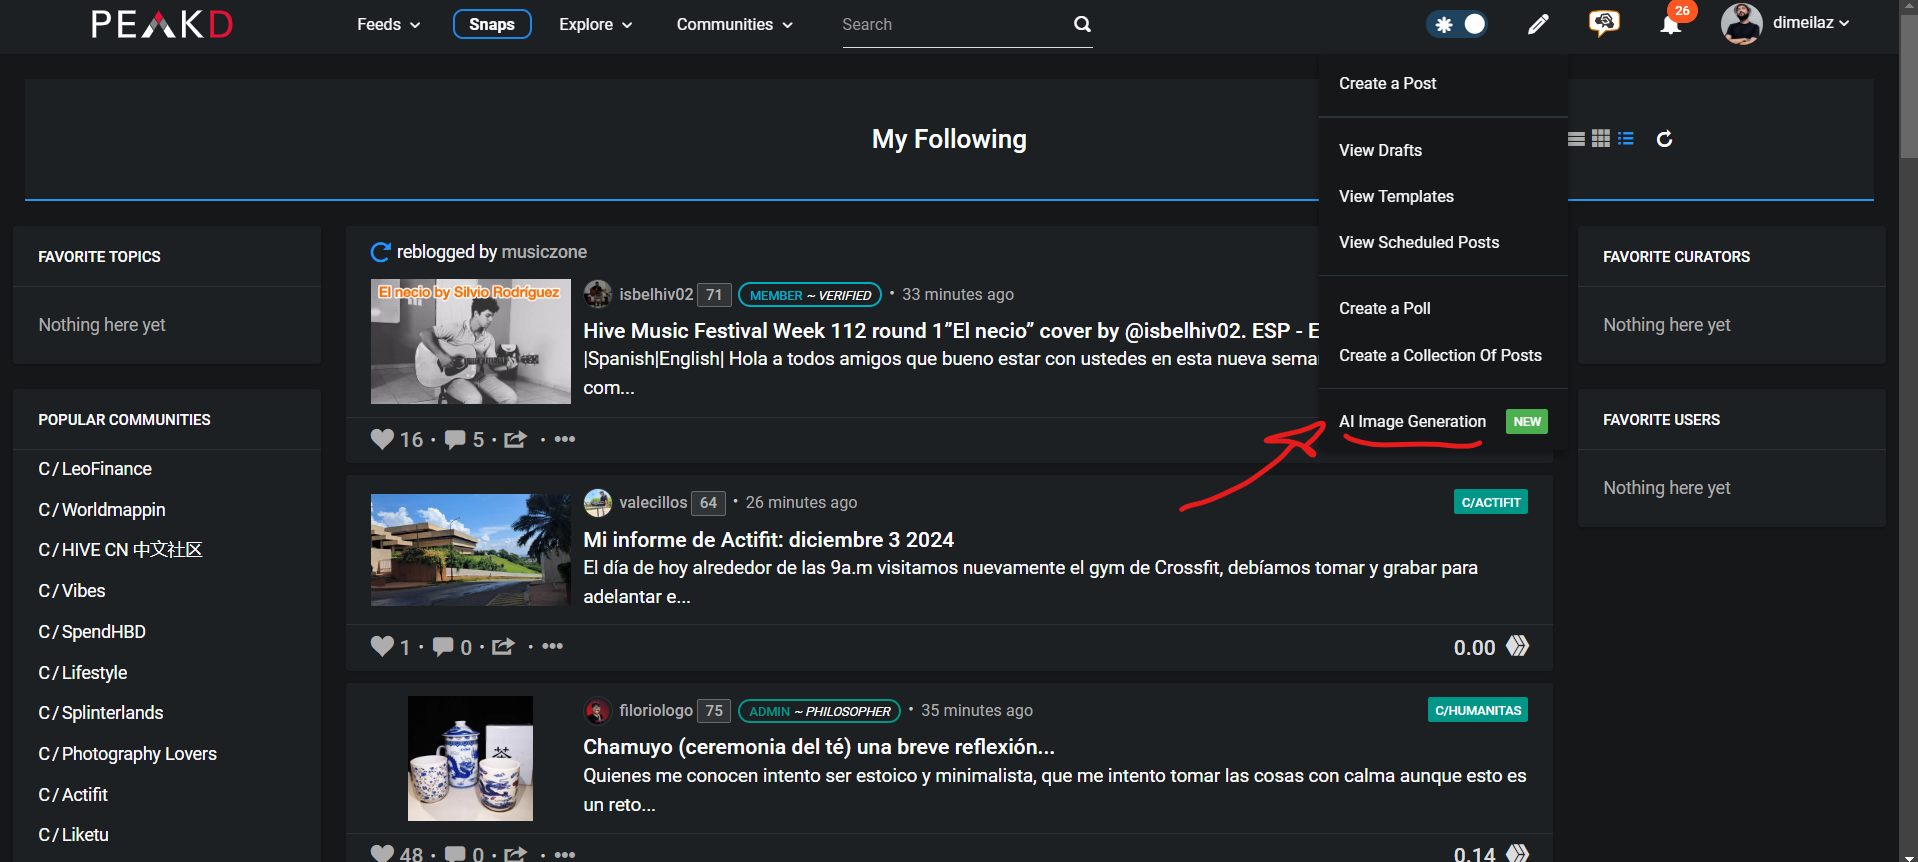Open musiczone reblogger profile link
This screenshot has height=862, width=1918.
(544, 252)
